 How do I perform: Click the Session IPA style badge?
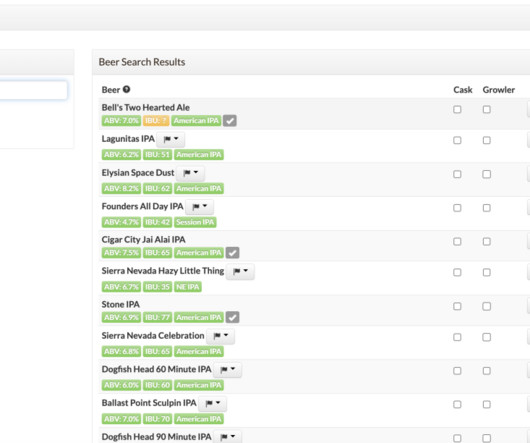pos(195,222)
